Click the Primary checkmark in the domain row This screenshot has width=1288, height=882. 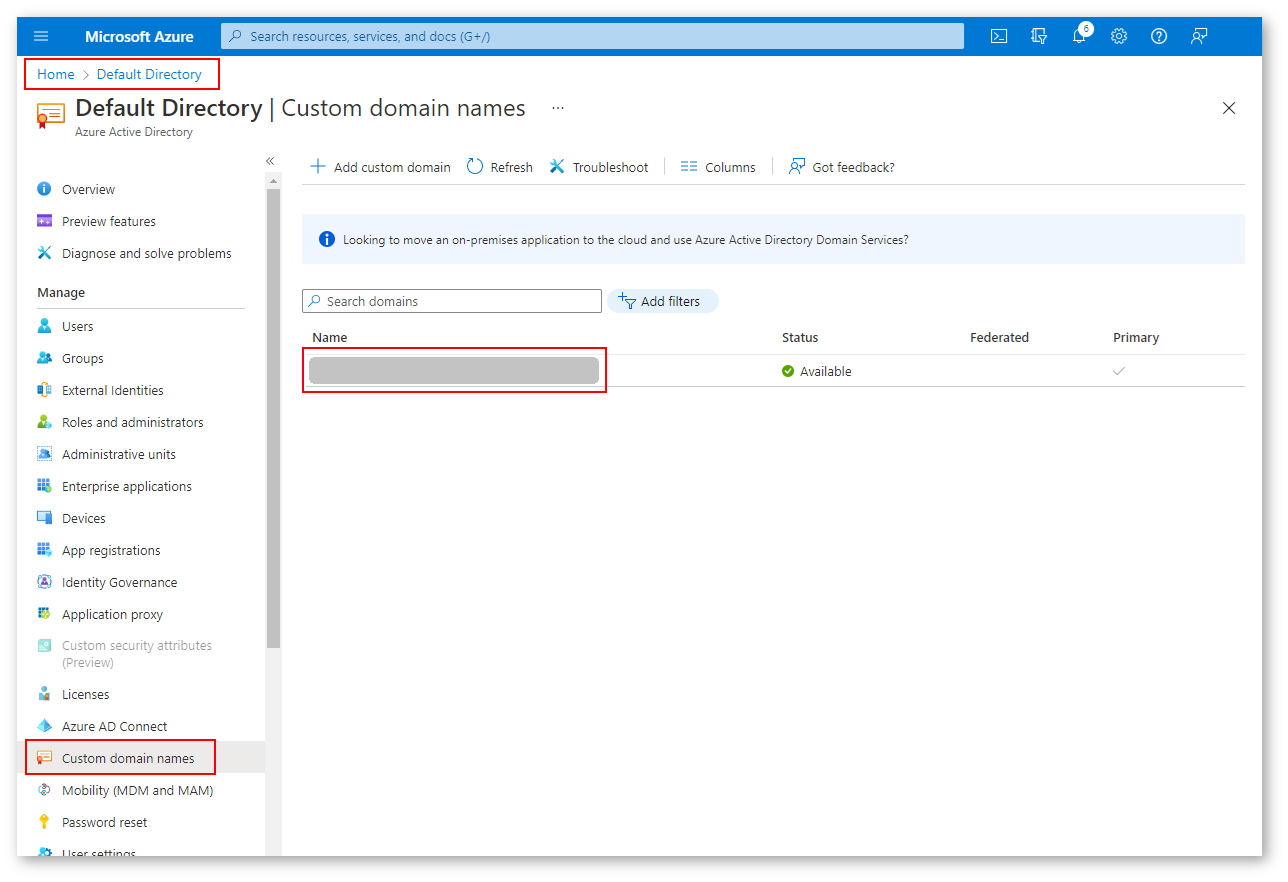coord(1119,371)
